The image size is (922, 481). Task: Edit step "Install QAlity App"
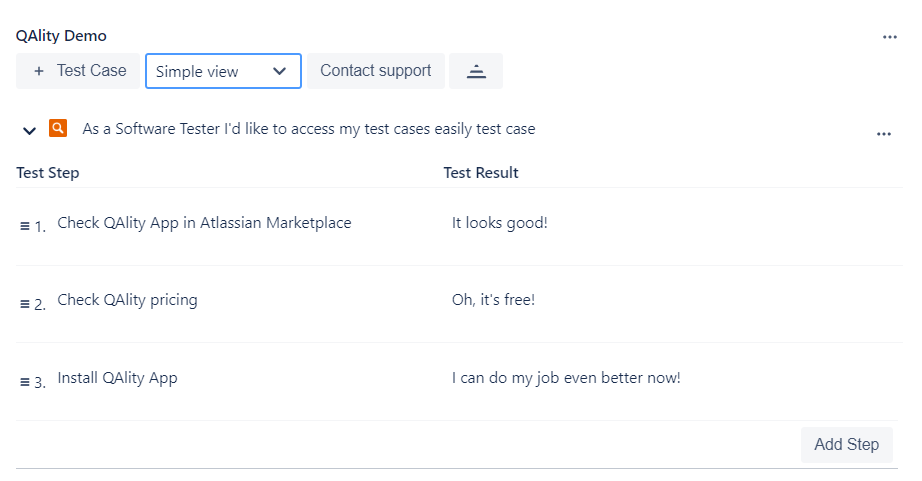click(x=117, y=378)
